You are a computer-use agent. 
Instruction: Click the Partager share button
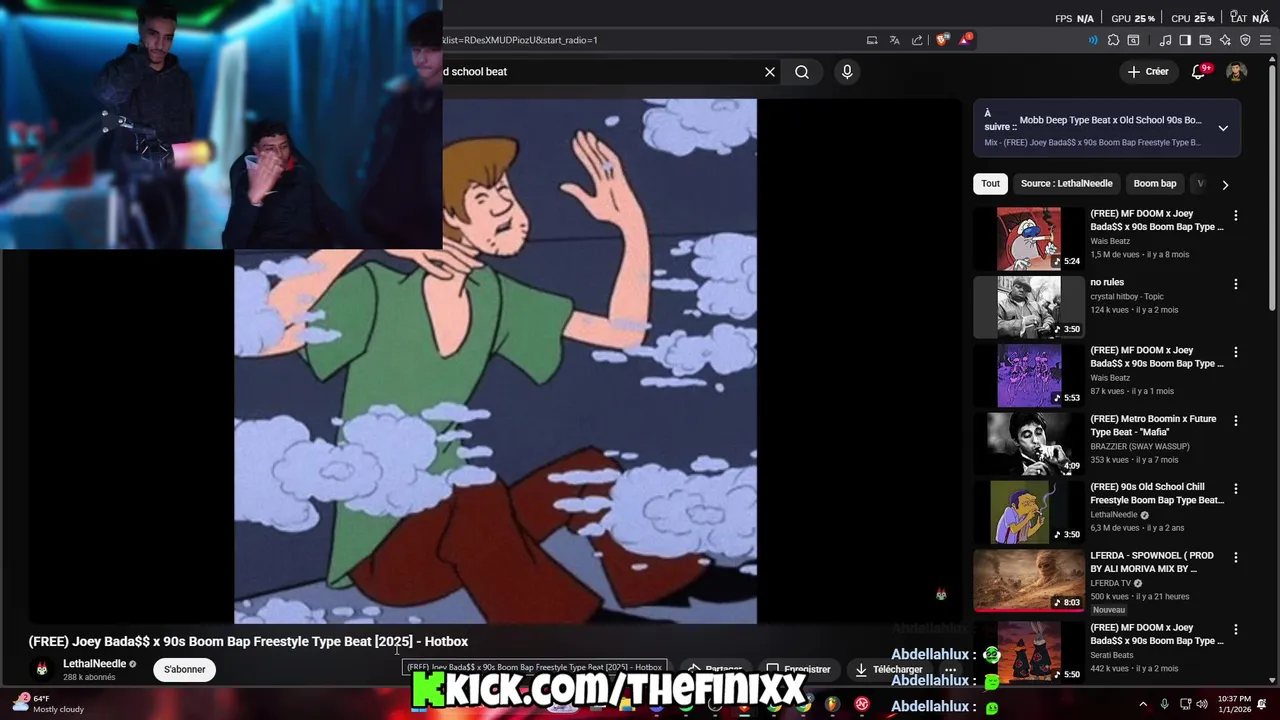(x=714, y=669)
